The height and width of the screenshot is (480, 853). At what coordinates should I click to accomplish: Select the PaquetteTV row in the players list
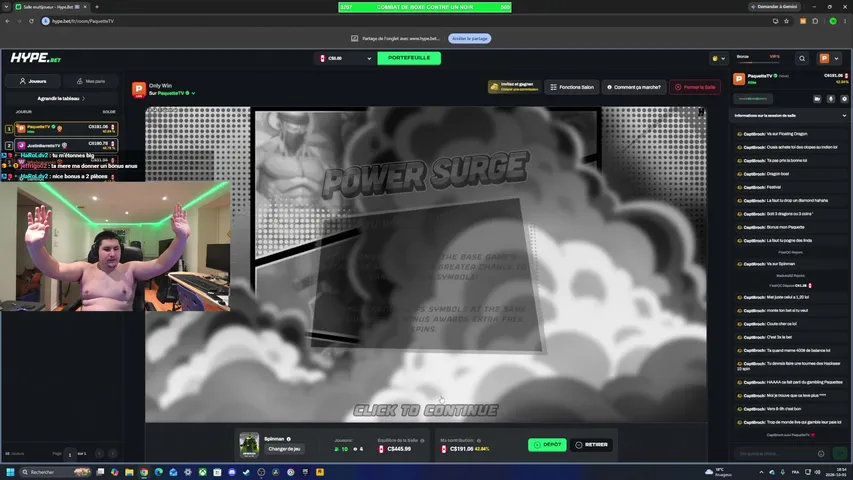click(x=66, y=128)
